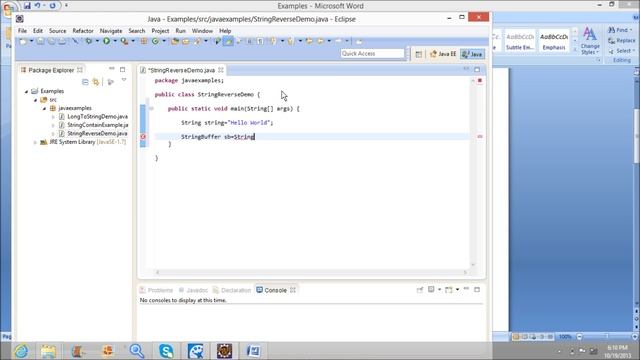Screen dimensions: 640x360
Task: Open dropdown arrow next to Run button
Action: 115,41
